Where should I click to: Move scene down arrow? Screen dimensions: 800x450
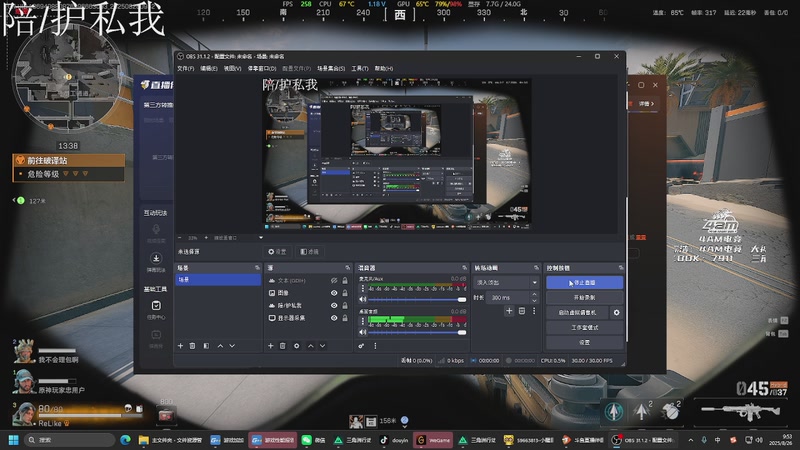(x=232, y=346)
